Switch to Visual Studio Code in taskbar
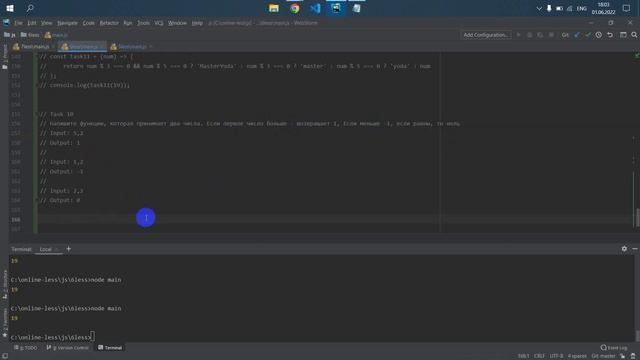 click(x=315, y=8)
